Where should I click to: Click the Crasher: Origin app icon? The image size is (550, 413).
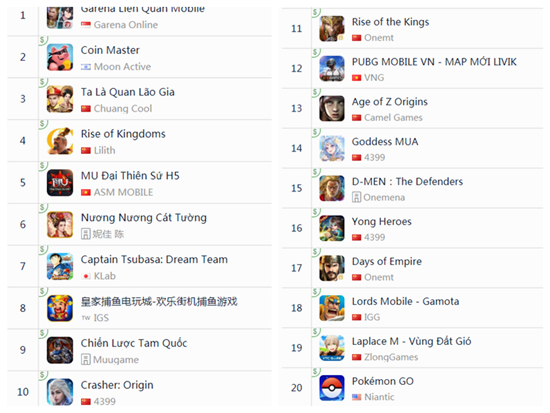click(x=60, y=392)
